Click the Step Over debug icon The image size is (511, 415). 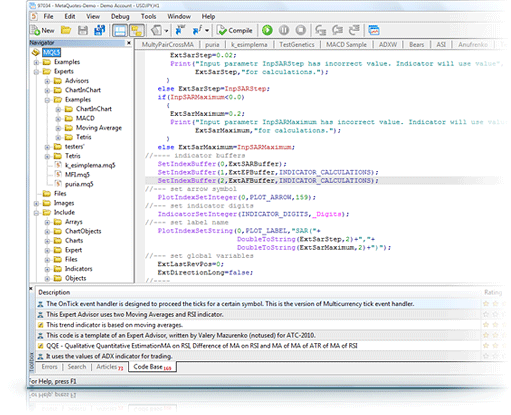pyautogui.click(x=337, y=30)
